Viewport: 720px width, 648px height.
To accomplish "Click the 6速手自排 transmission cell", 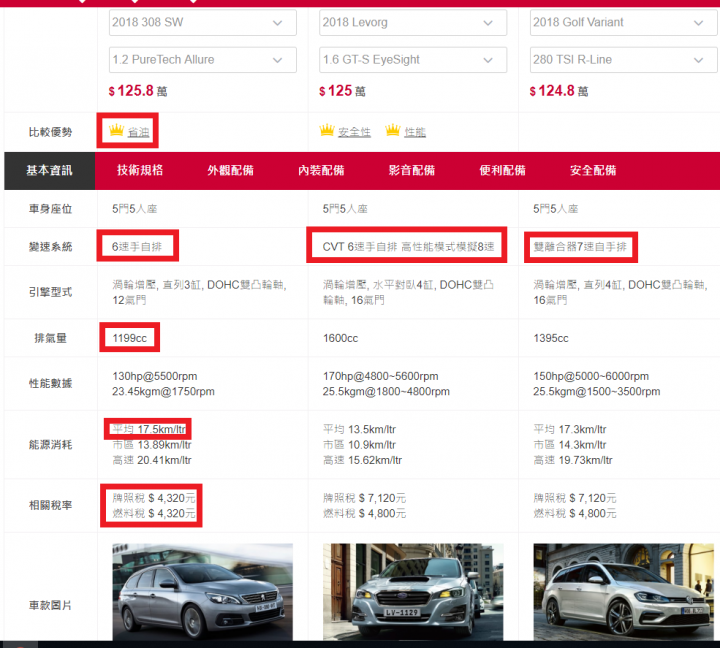I will [x=137, y=247].
